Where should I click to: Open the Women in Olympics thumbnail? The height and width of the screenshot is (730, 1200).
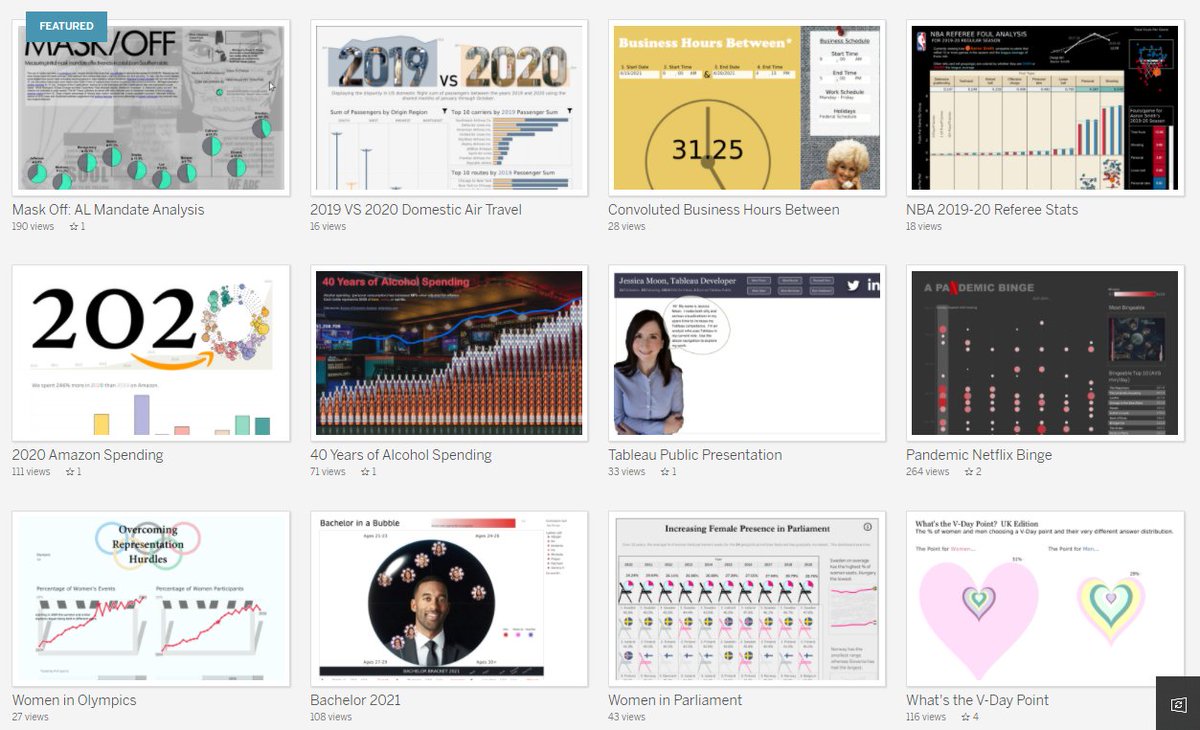tap(151, 598)
